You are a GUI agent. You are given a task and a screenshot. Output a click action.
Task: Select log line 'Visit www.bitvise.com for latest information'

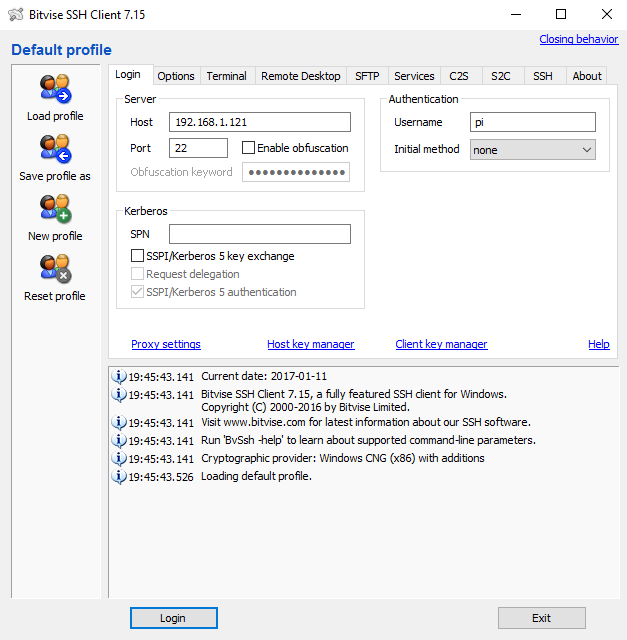(x=366, y=422)
